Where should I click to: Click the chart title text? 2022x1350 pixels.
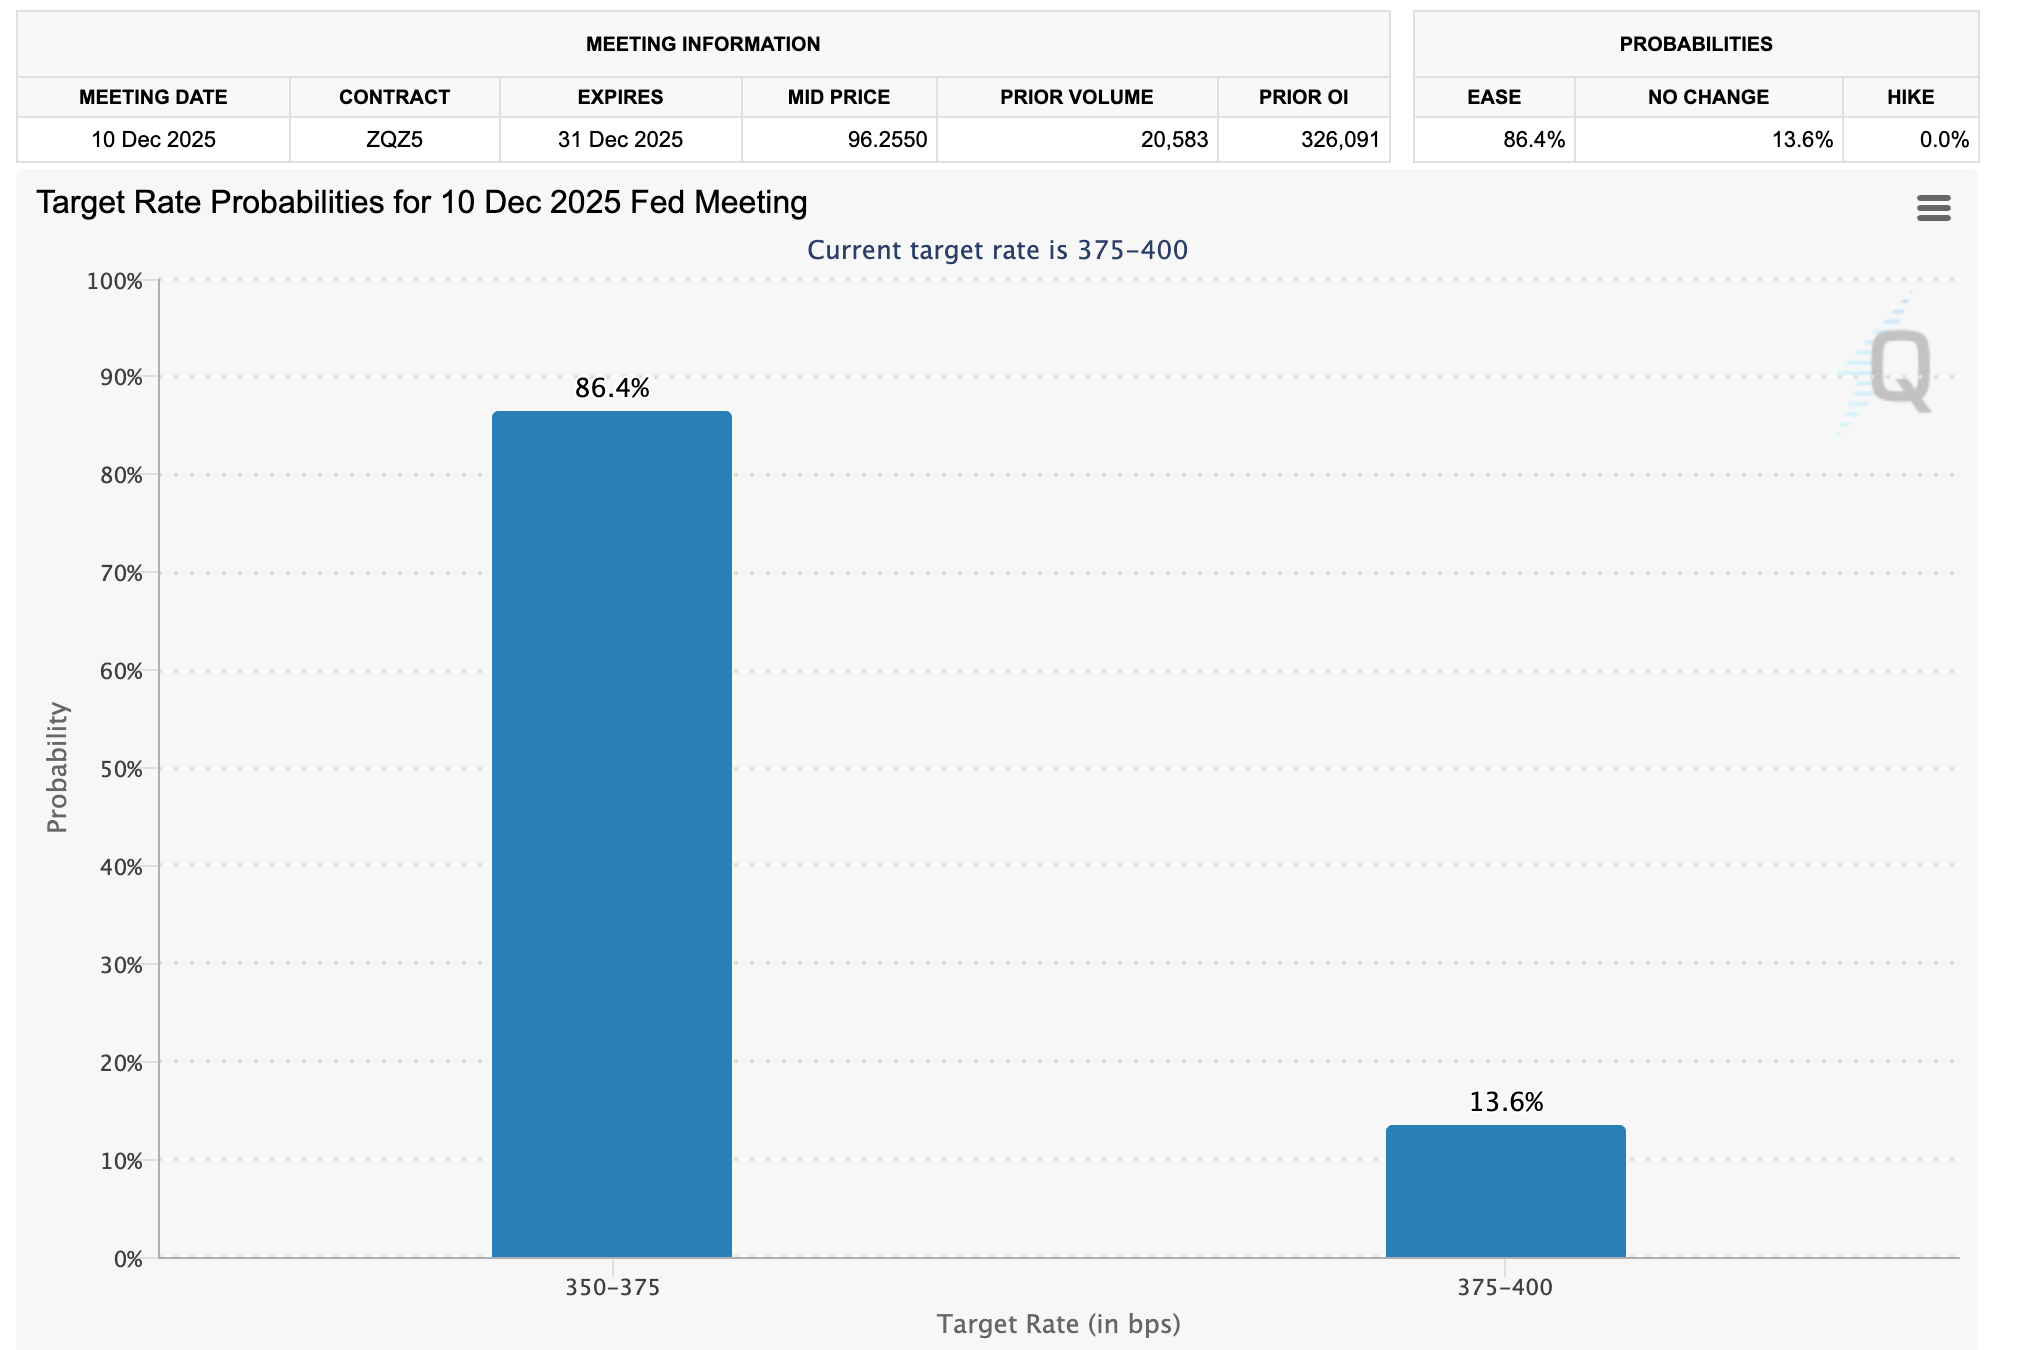tap(421, 202)
